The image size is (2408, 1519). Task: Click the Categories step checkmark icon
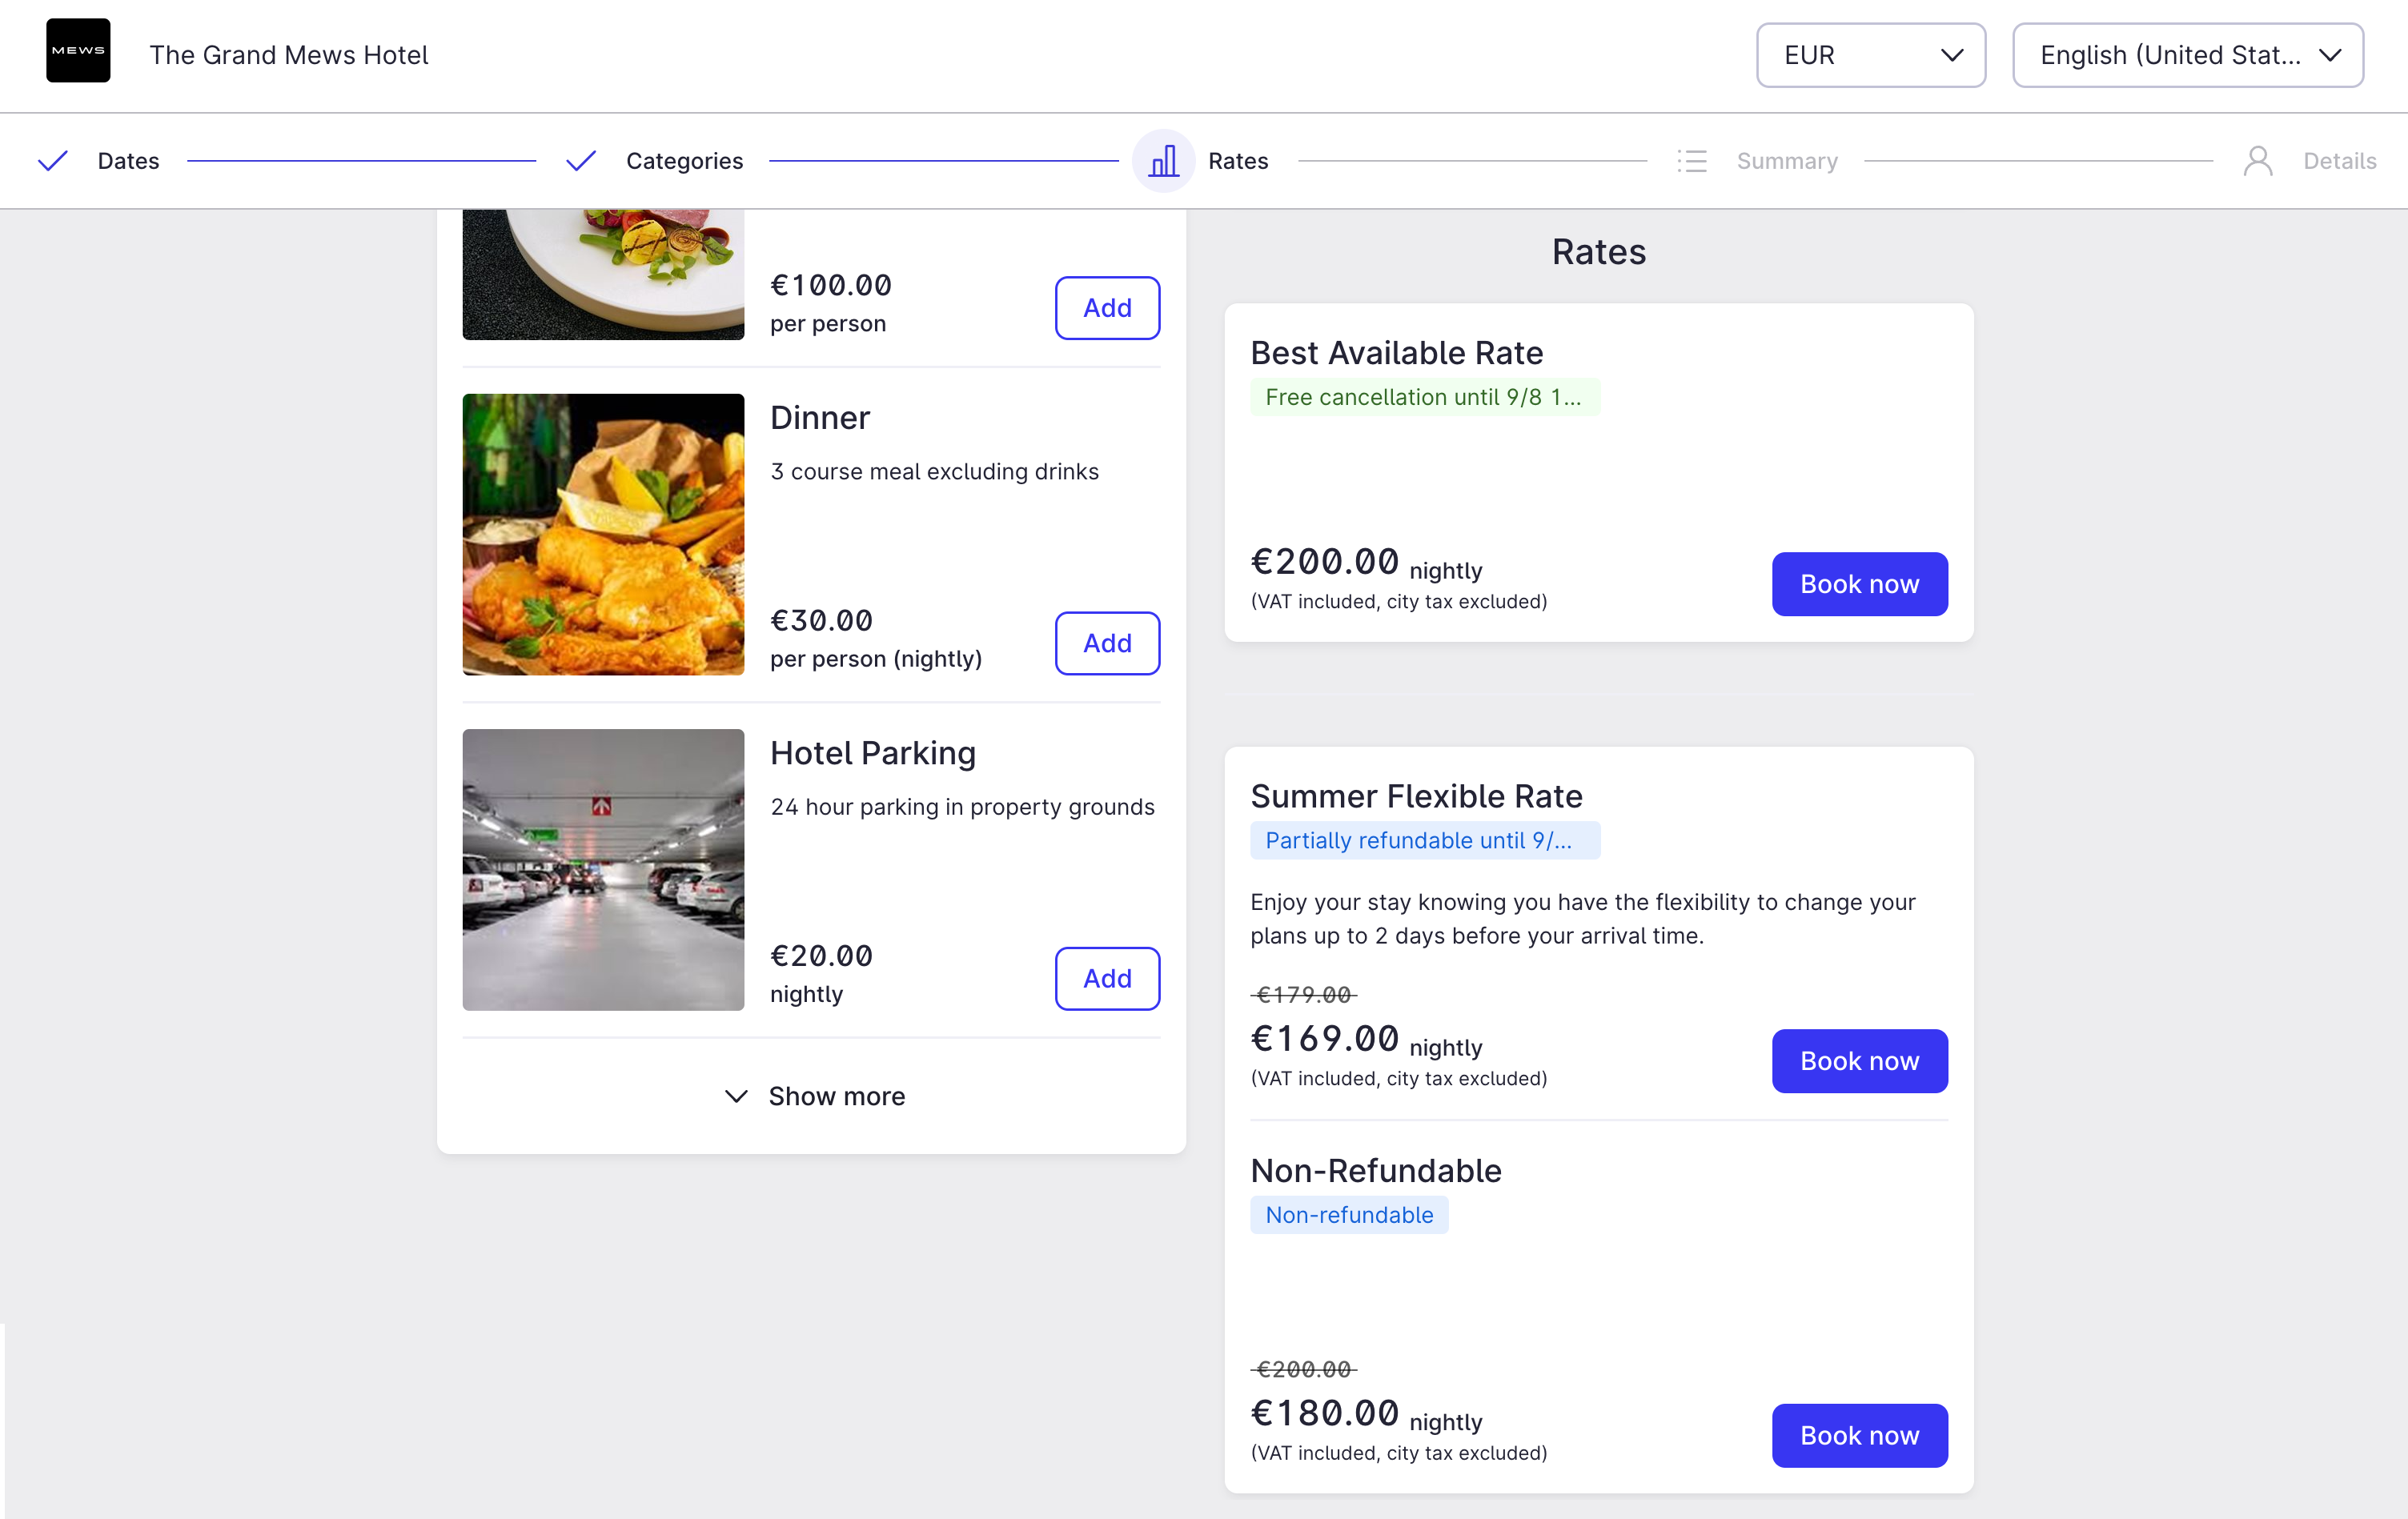(580, 161)
